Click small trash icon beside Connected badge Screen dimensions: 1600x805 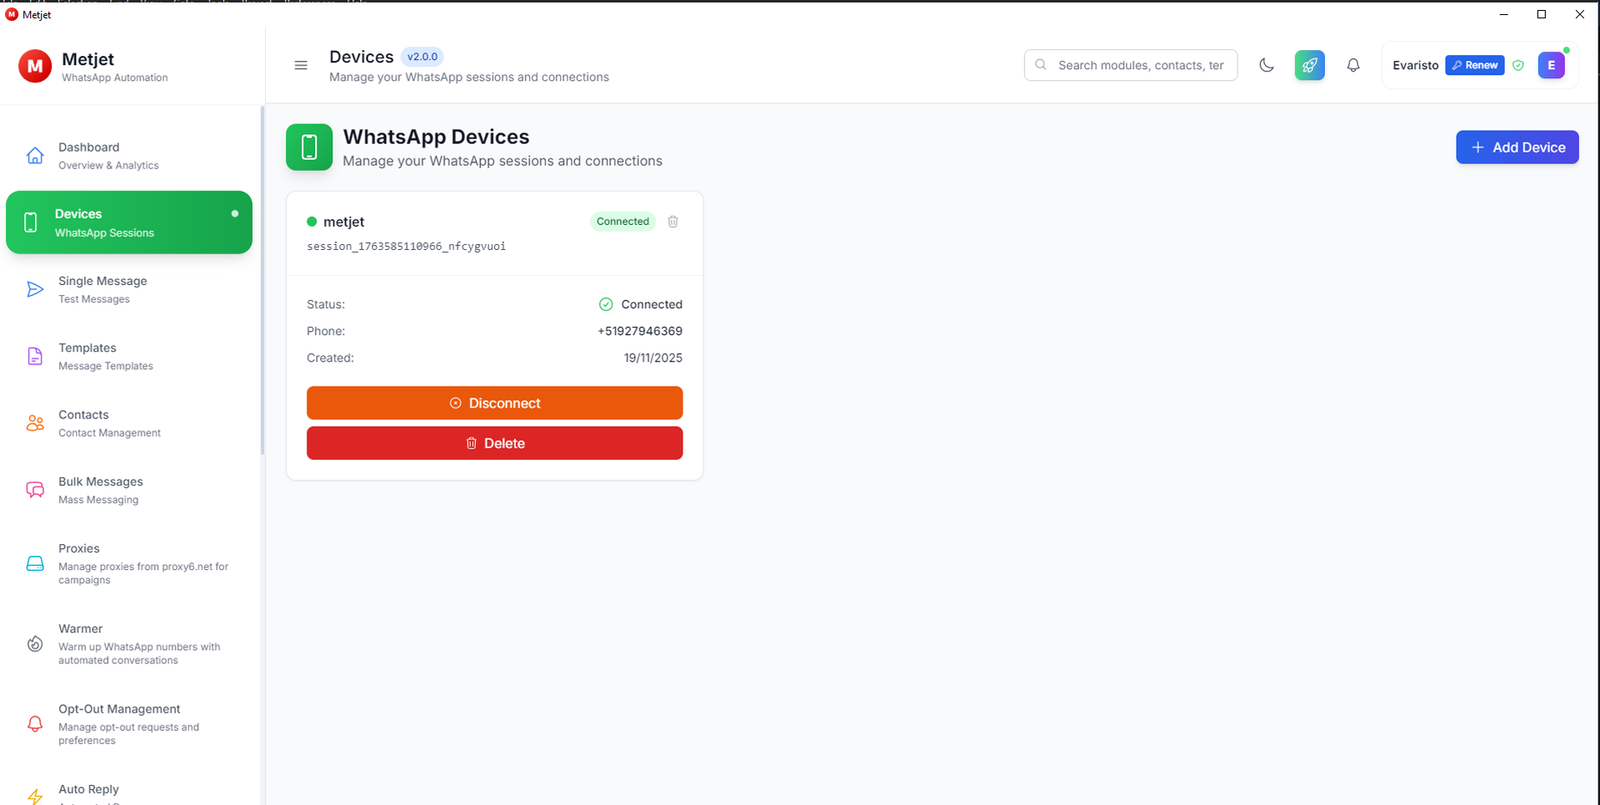[673, 222]
